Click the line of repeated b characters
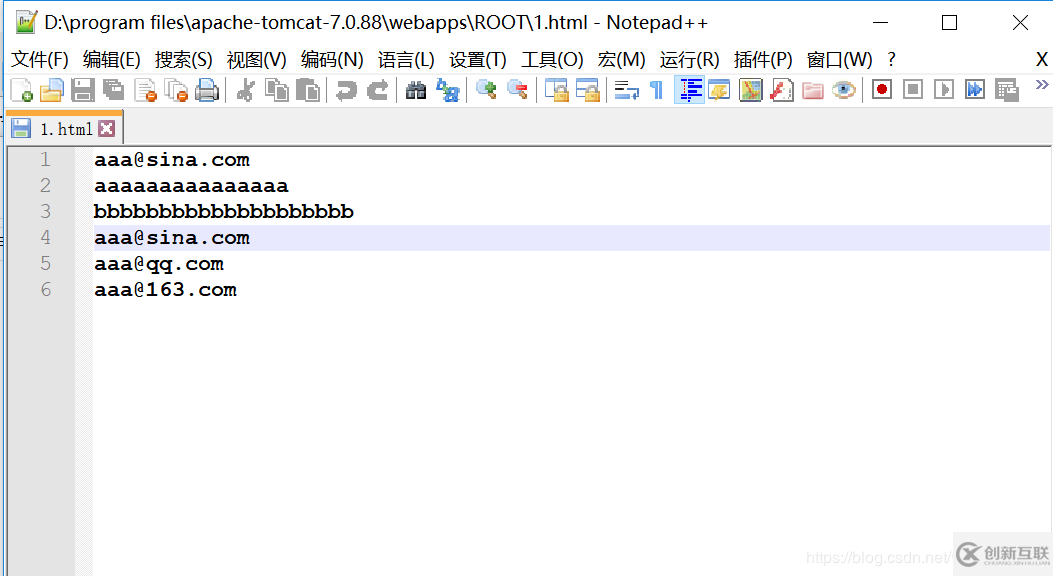Viewport: 1053px width, 576px height. pyautogui.click(x=224, y=211)
